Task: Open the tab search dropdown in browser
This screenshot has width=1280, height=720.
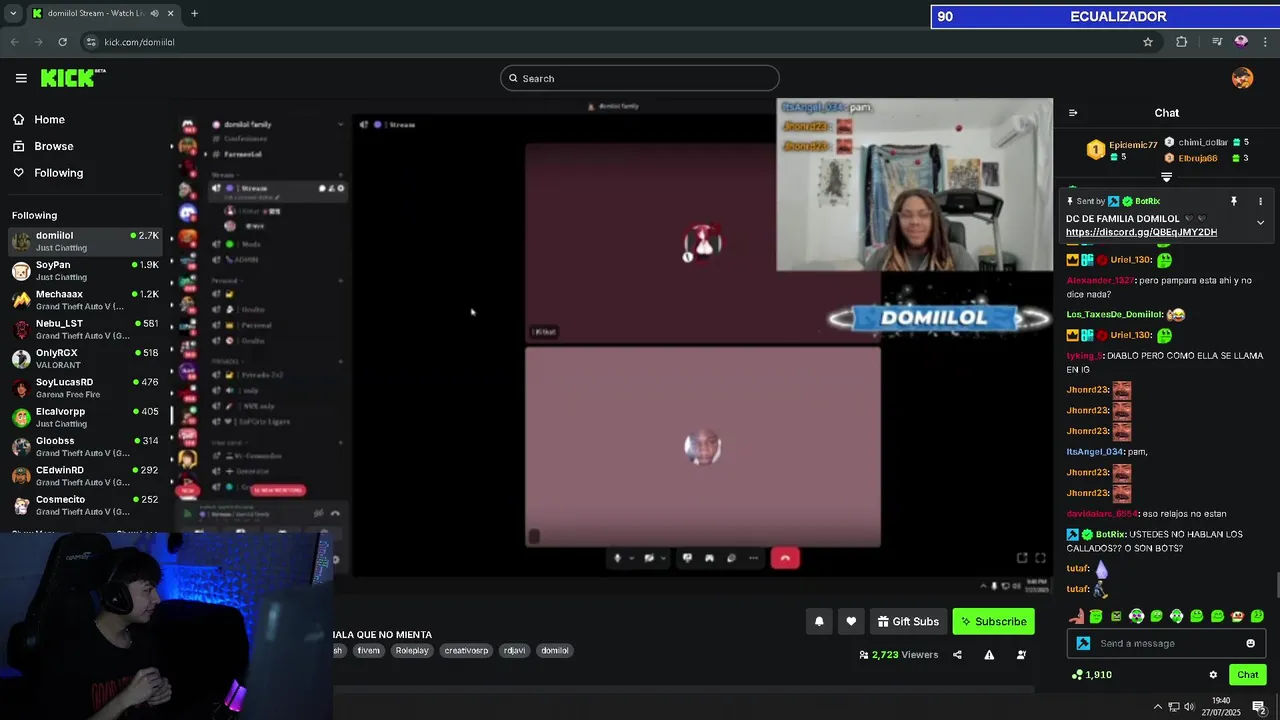Action: point(13,13)
